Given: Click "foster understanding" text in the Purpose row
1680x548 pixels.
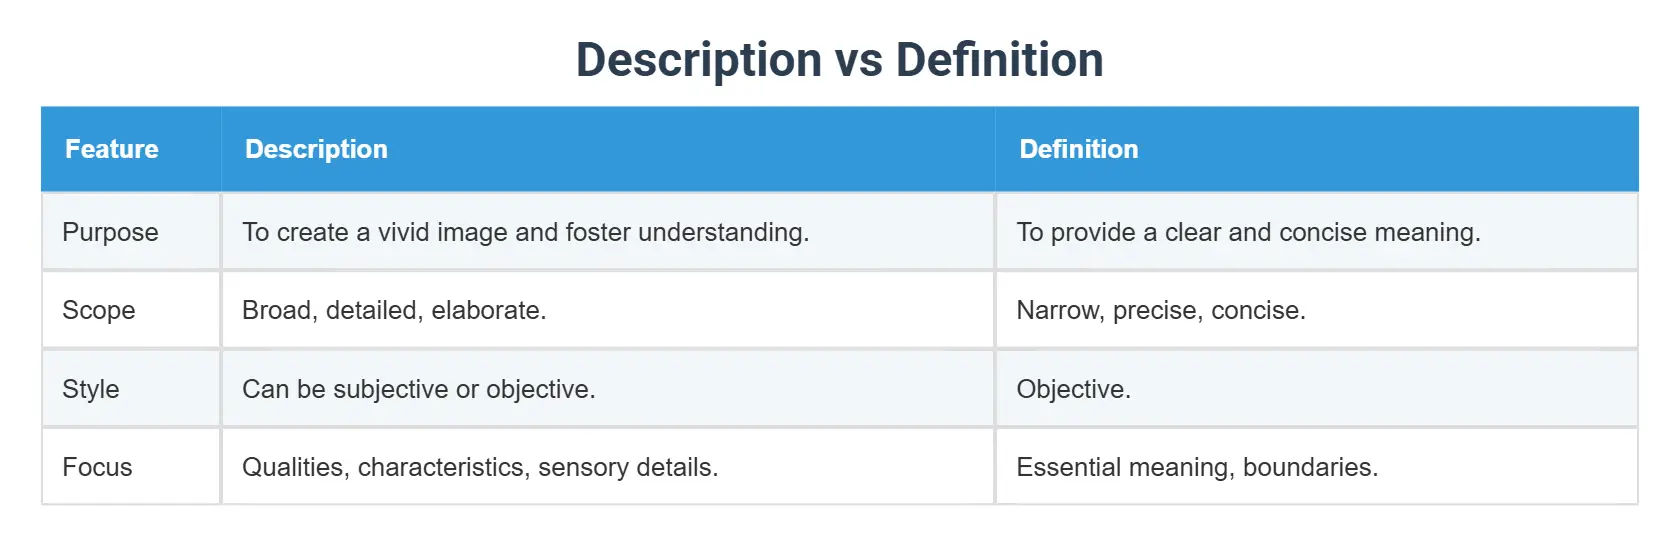Looking at the screenshot, I should tap(686, 232).
